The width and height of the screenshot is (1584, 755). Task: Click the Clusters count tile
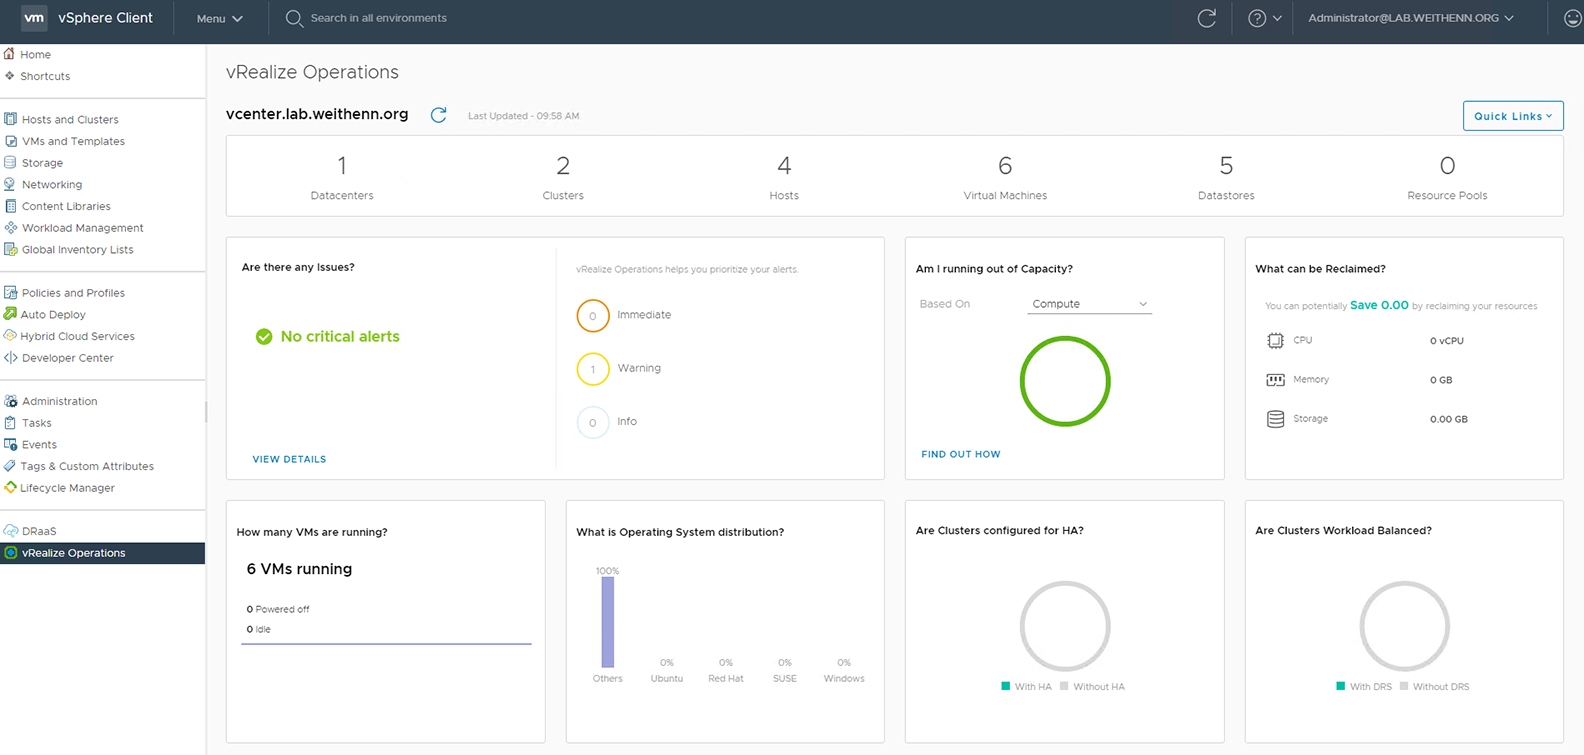click(x=563, y=176)
